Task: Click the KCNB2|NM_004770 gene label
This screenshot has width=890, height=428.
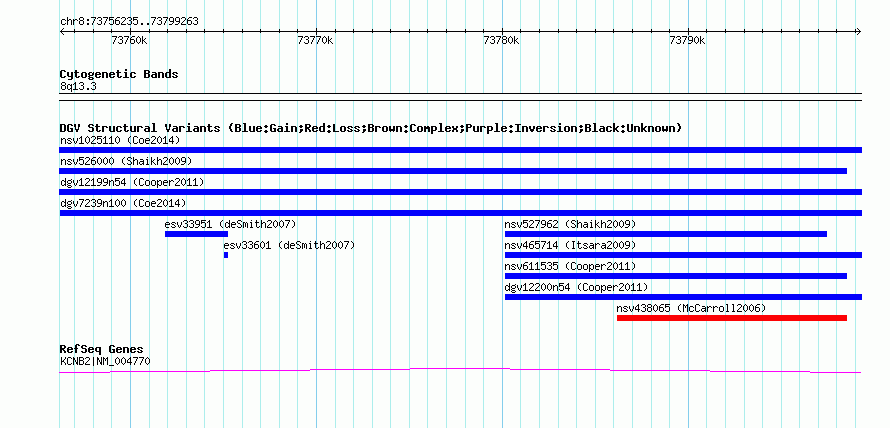Action: [105, 361]
